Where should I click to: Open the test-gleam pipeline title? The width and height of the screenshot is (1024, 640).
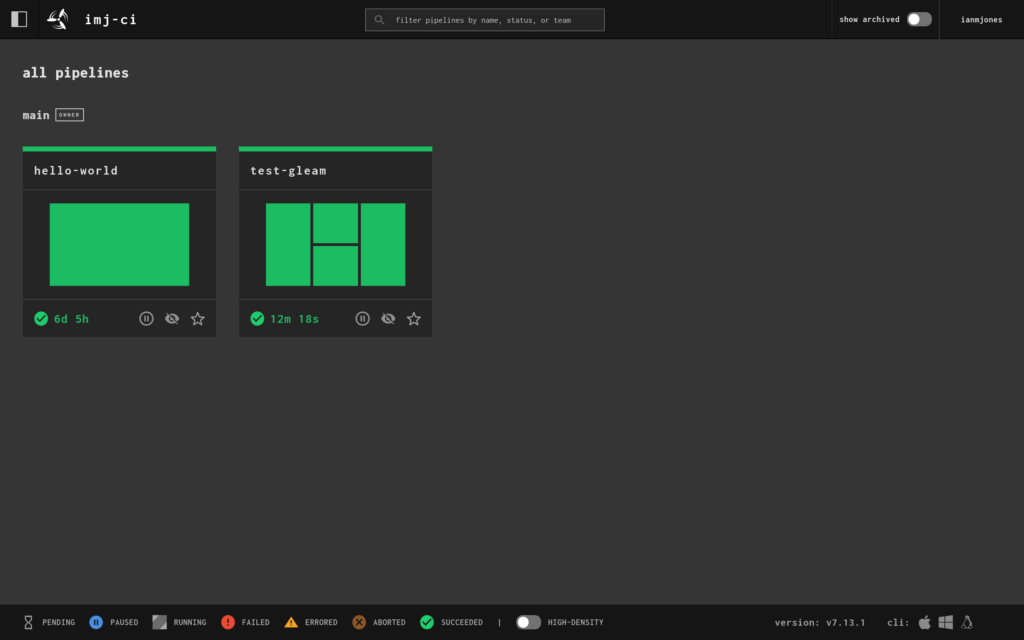[288, 170]
